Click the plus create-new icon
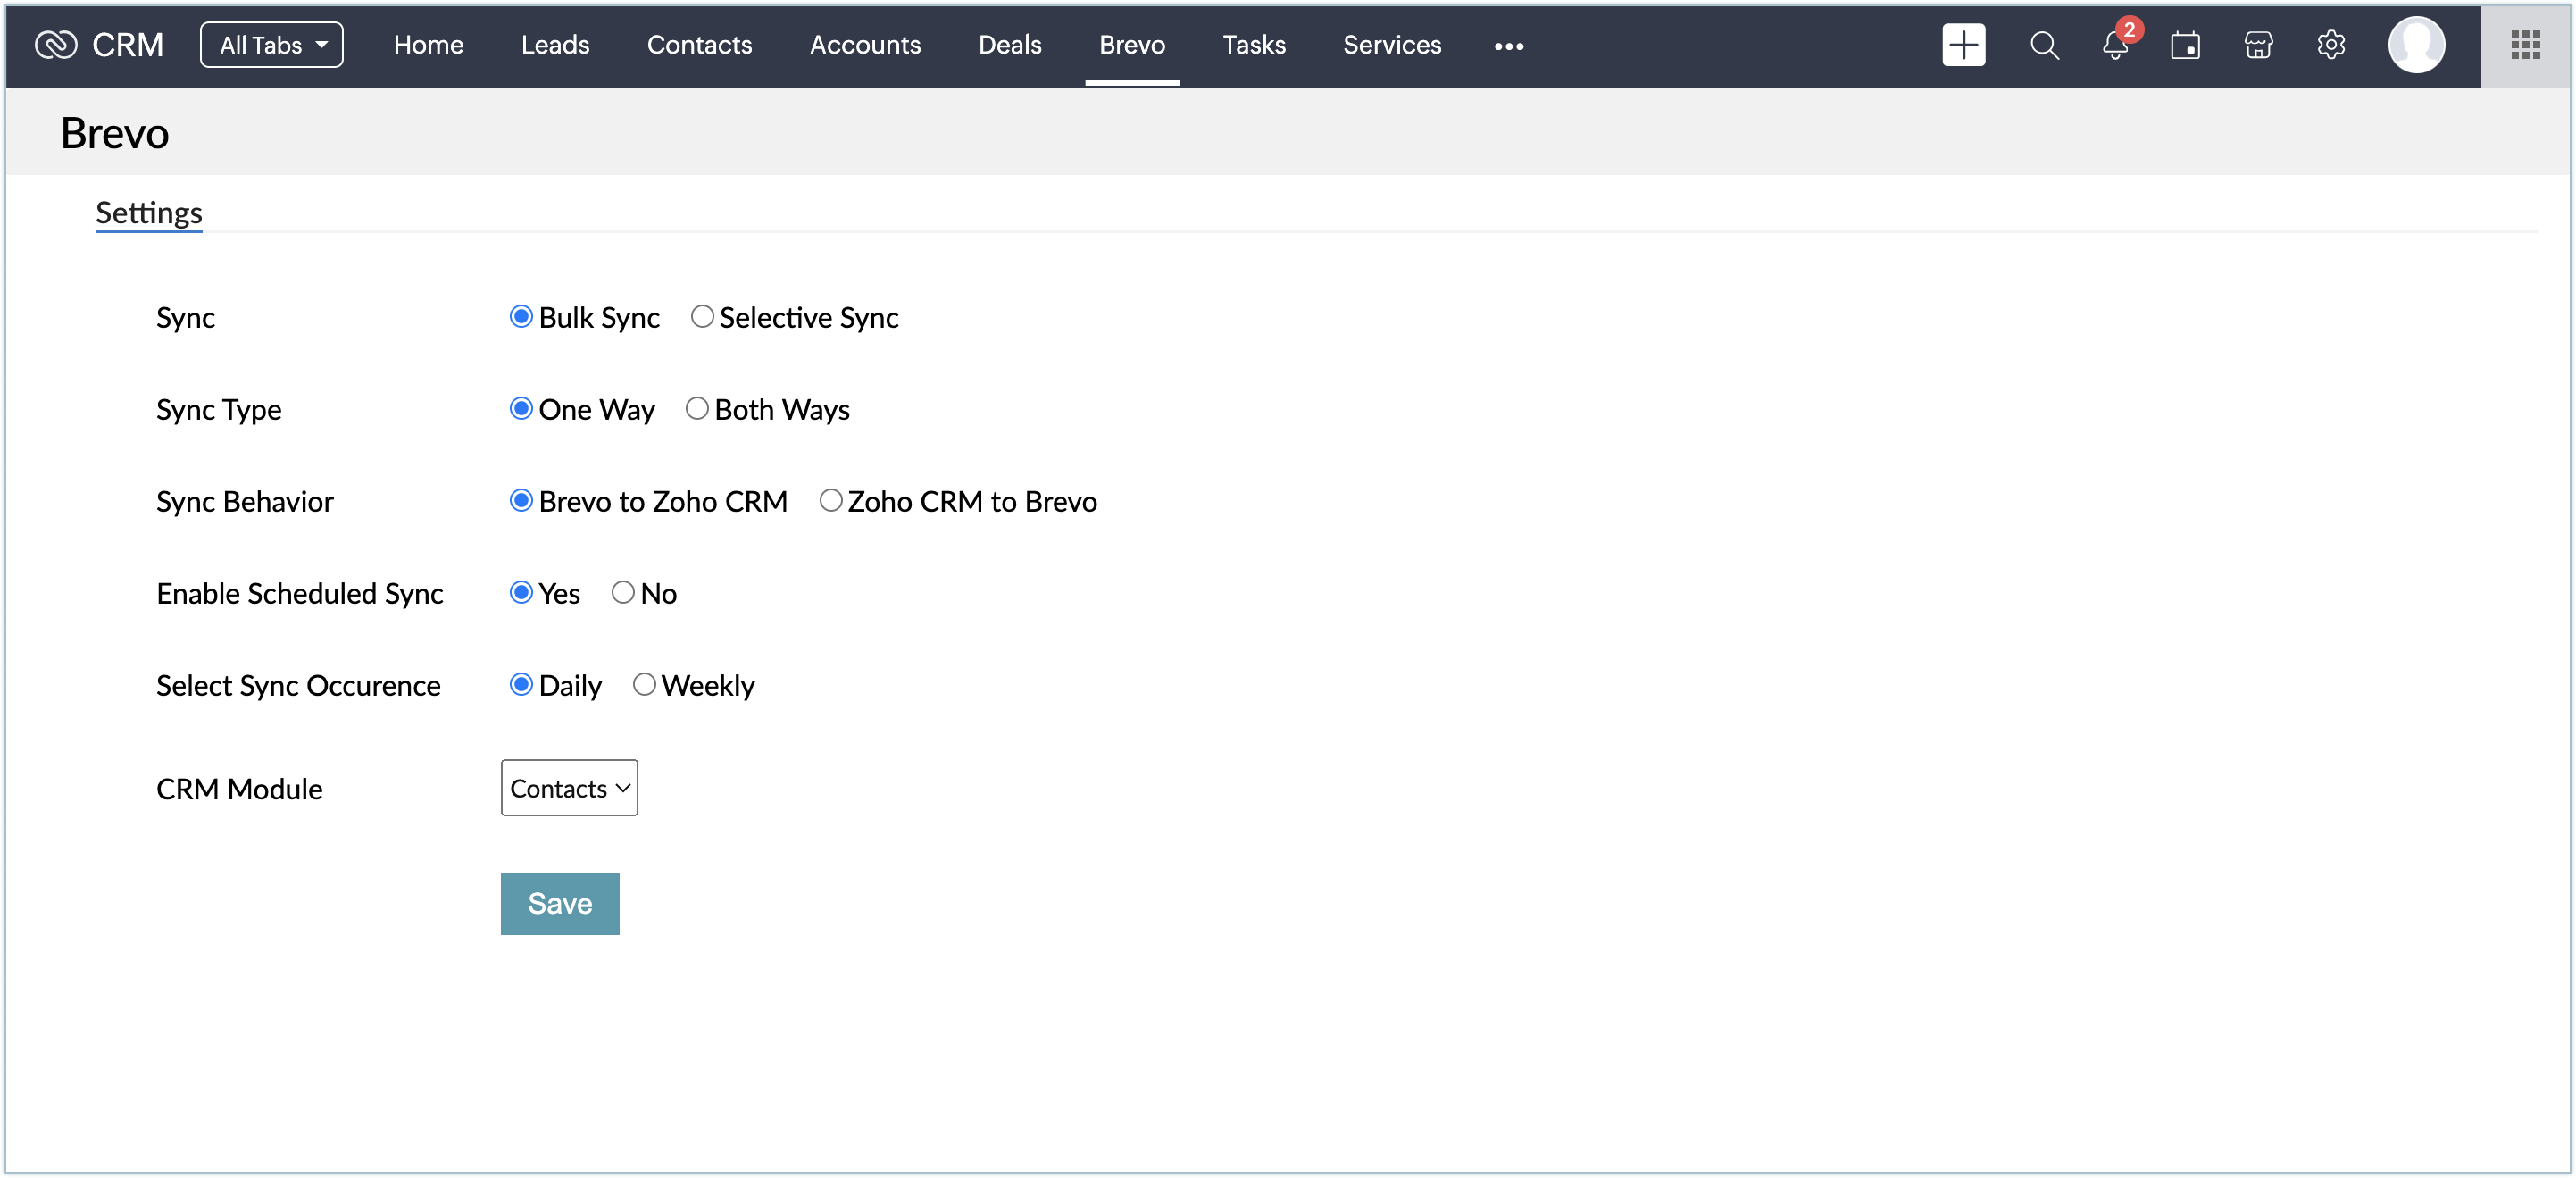This screenshot has height=1178, width=2576. pos(1963,45)
